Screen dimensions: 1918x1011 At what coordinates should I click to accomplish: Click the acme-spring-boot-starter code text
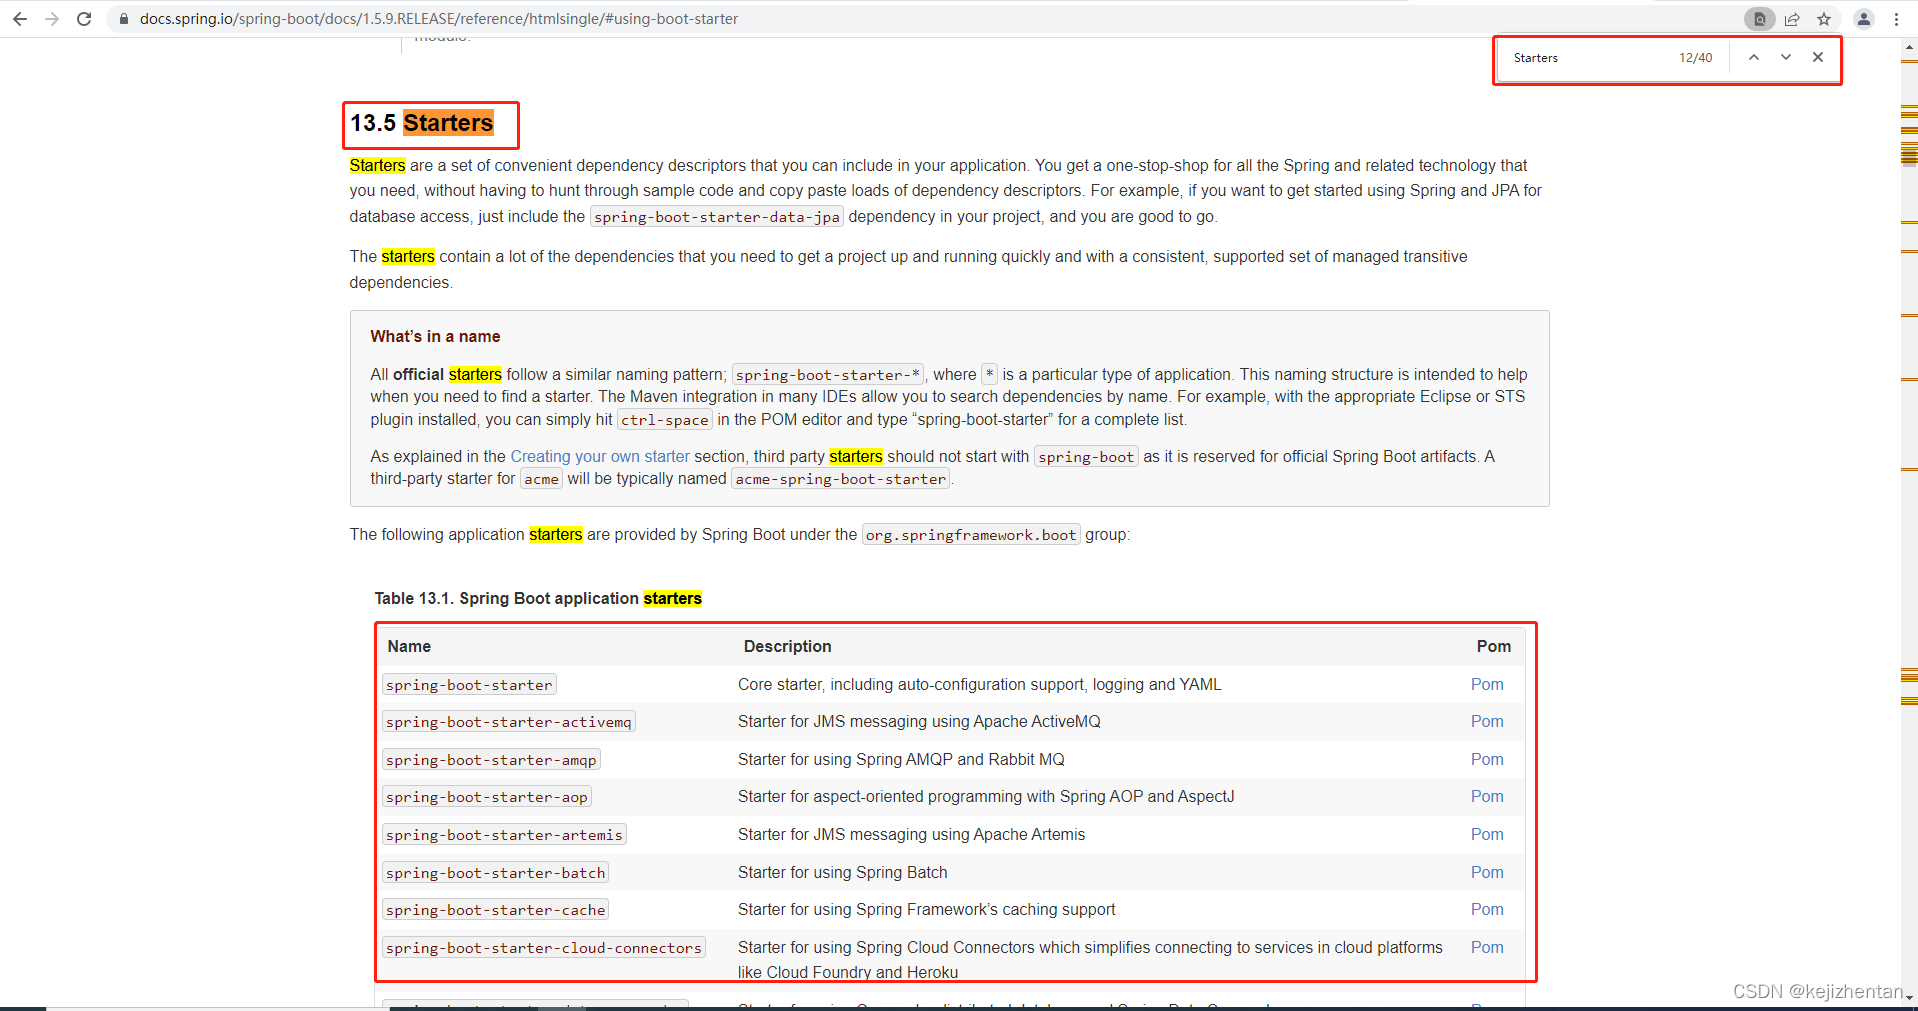pos(841,479)
